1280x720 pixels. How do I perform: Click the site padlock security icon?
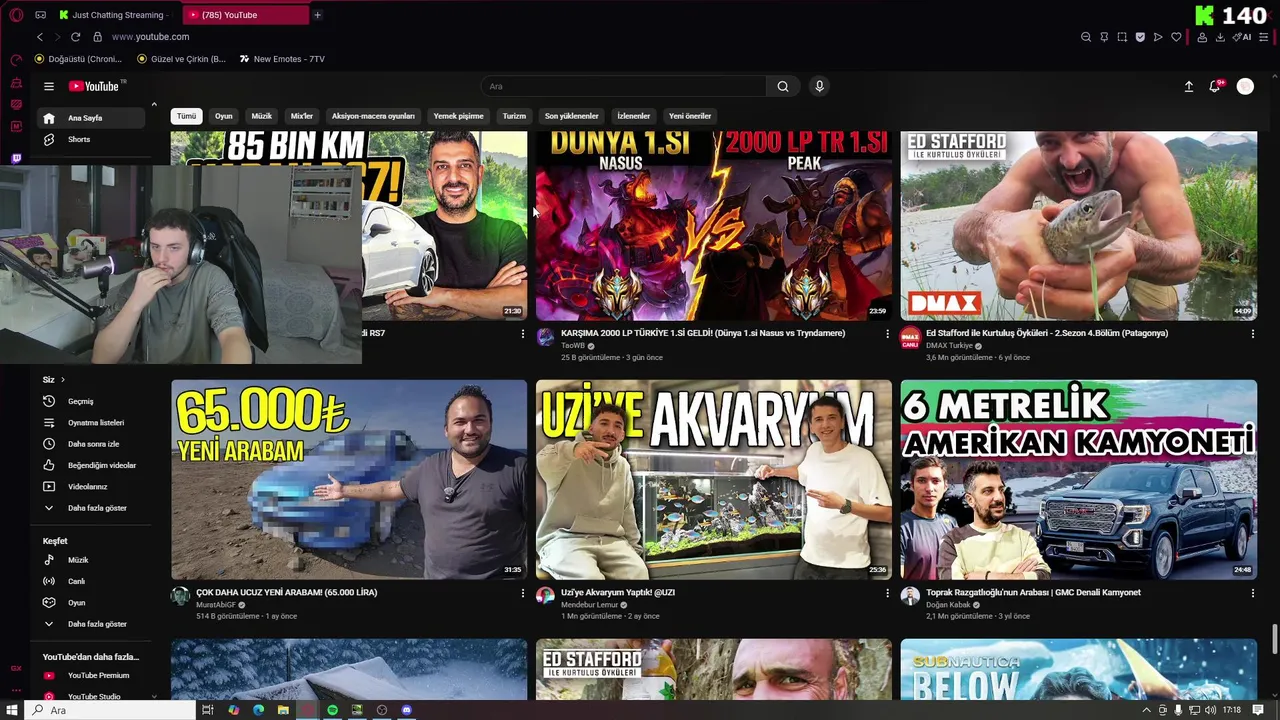pos(97,37)
